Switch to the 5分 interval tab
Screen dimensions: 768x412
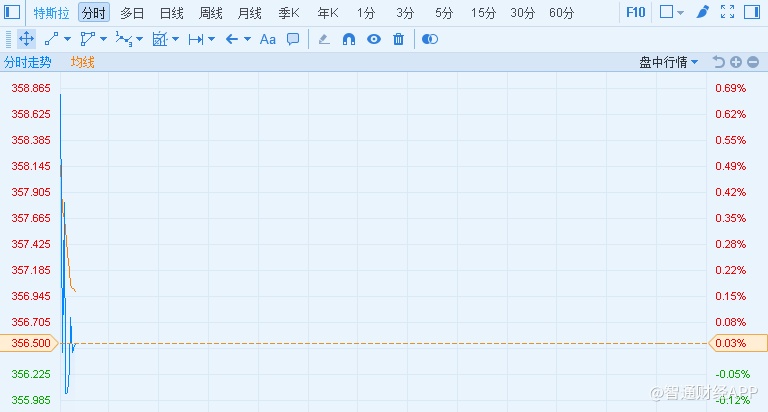tap(444, 13)
